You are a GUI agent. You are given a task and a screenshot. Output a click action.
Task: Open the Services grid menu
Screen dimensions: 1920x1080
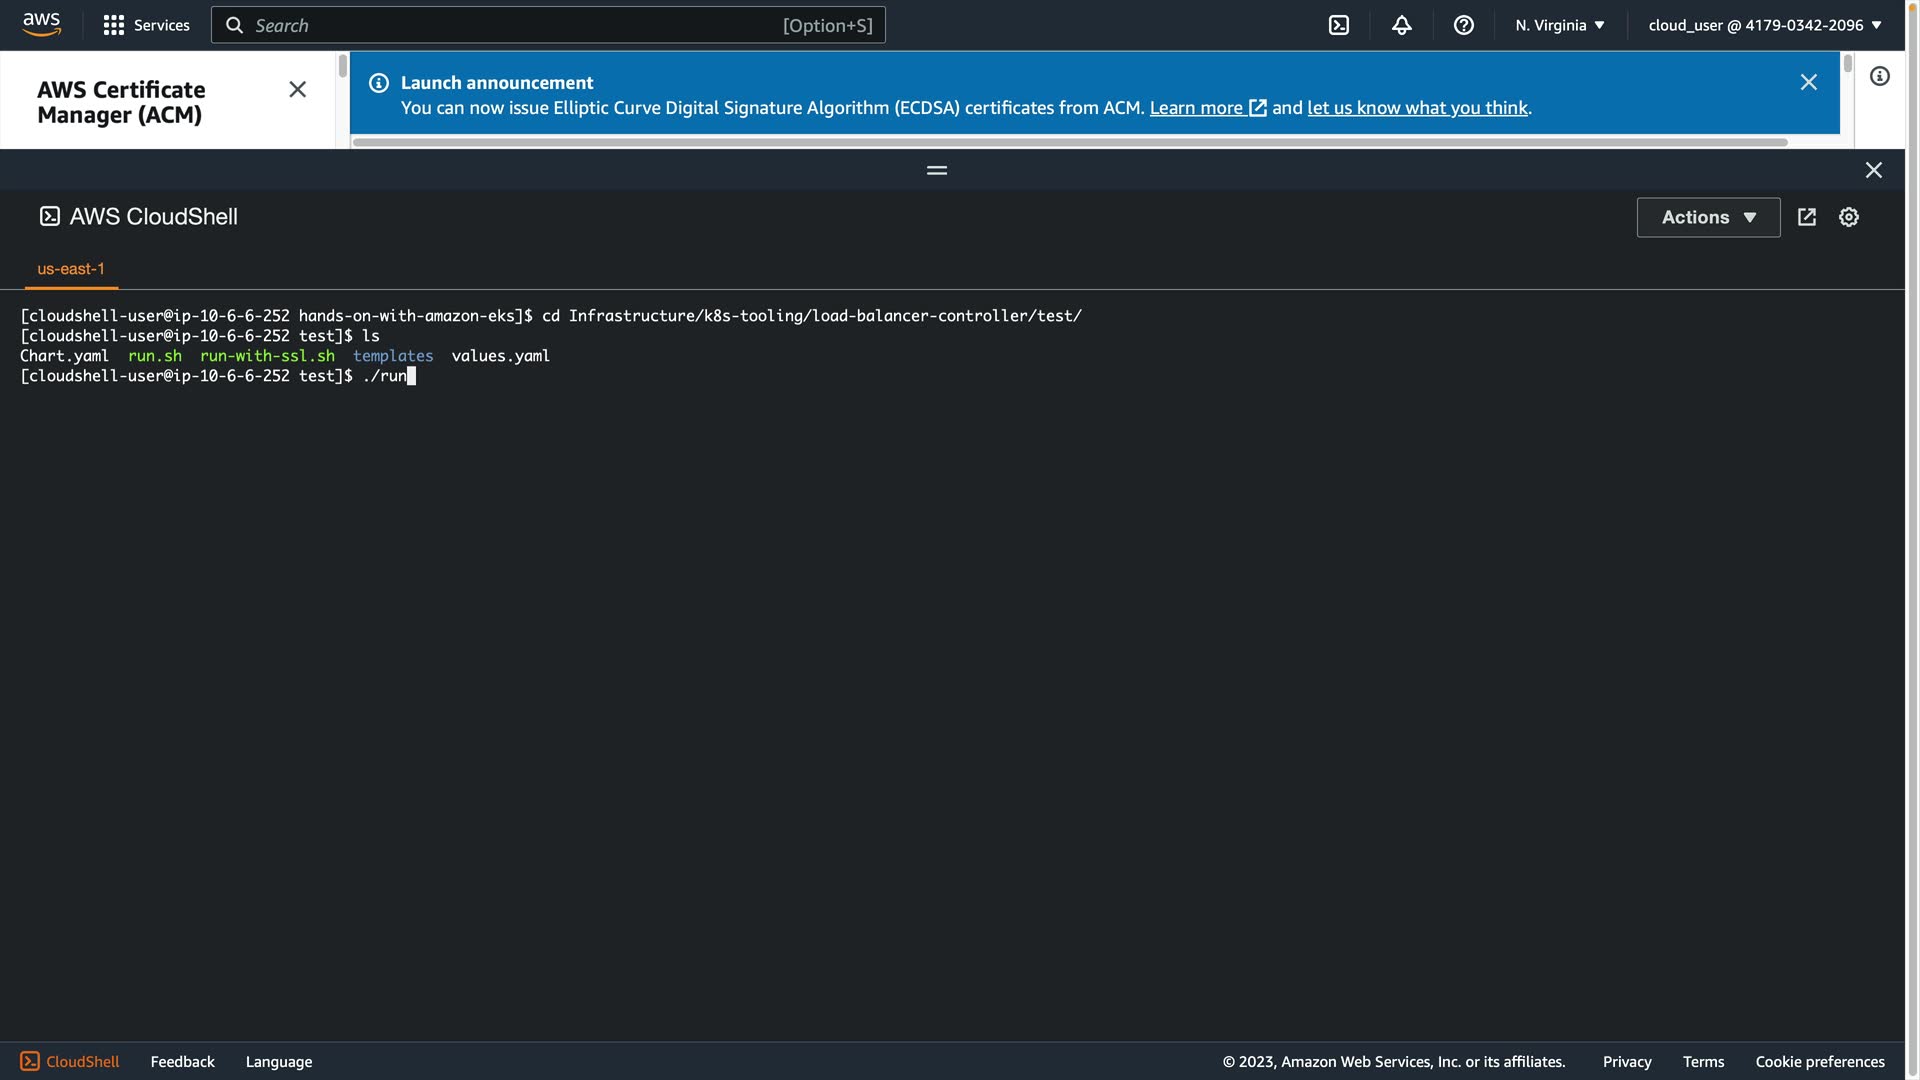coord(146,25)
